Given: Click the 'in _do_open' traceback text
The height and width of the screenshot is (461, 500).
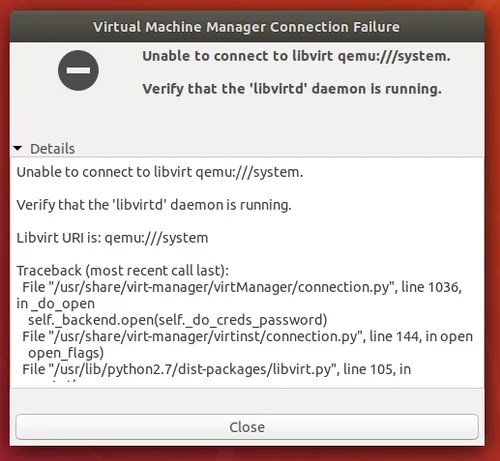Looking at the screenshot, I should 56,304.
